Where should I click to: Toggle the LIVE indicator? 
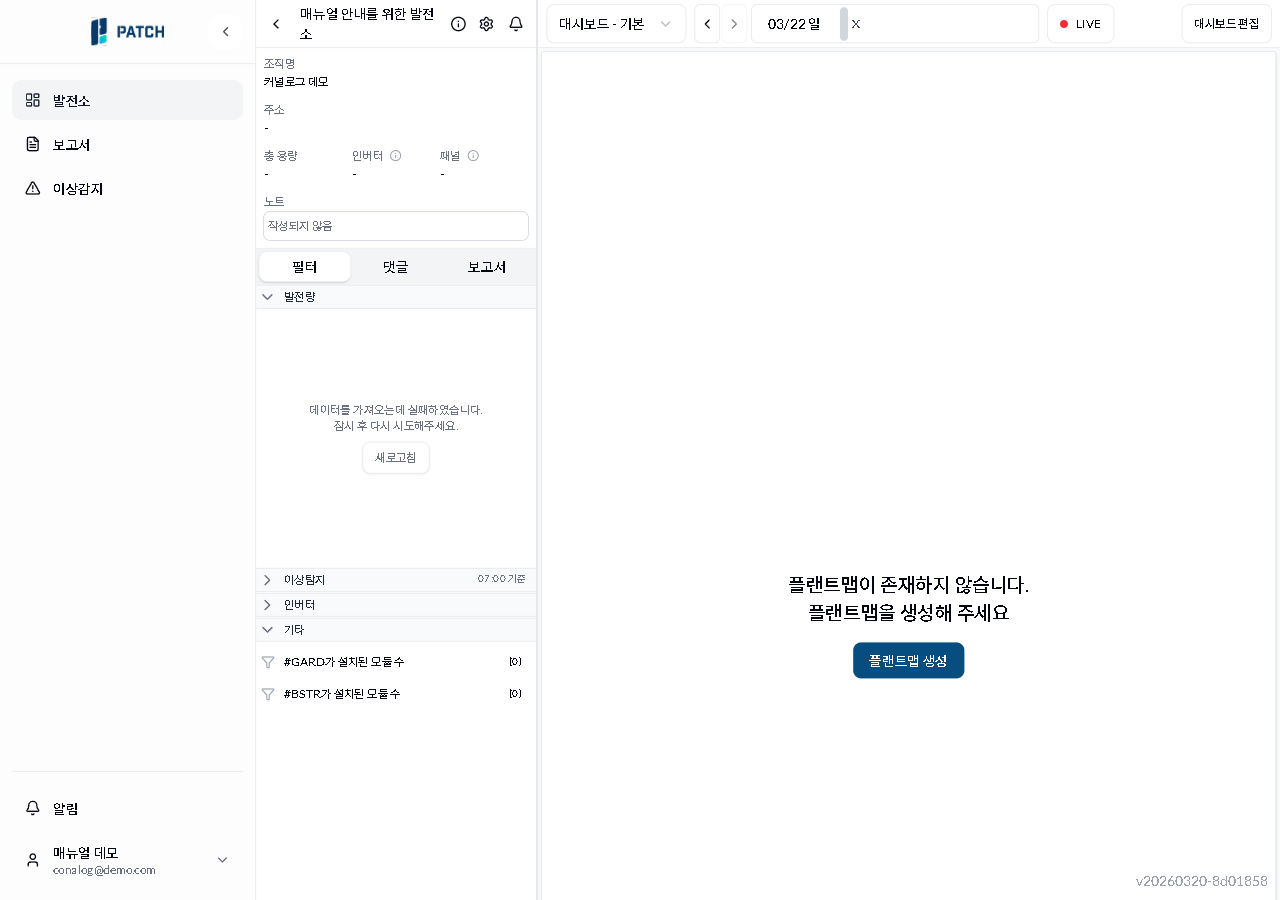(1080, 23)
